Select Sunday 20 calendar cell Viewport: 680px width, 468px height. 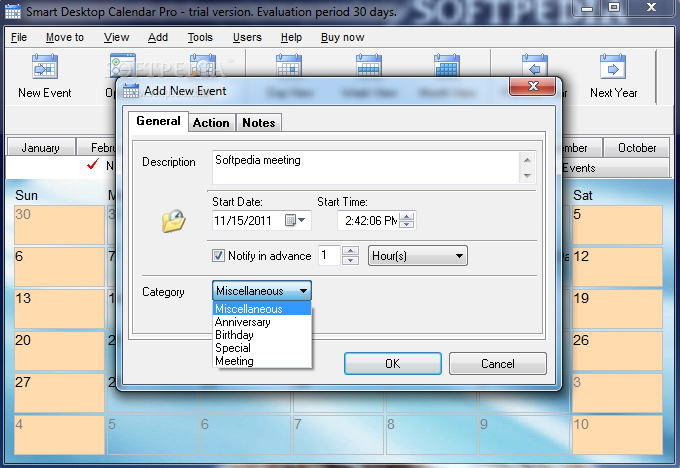[59, 350]
